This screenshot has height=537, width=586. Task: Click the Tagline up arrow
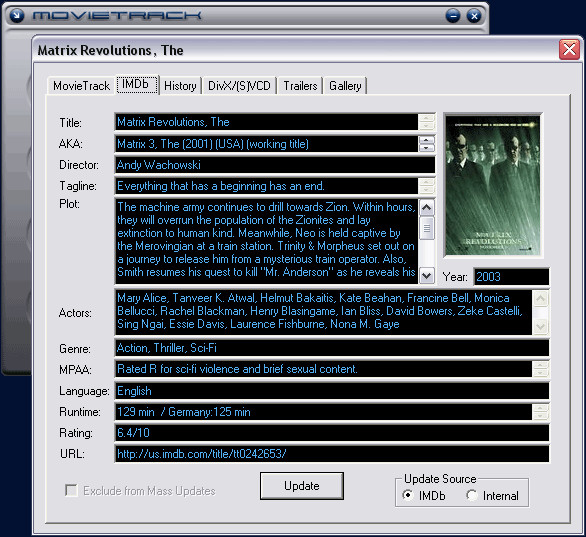click(x=426, y=182)
